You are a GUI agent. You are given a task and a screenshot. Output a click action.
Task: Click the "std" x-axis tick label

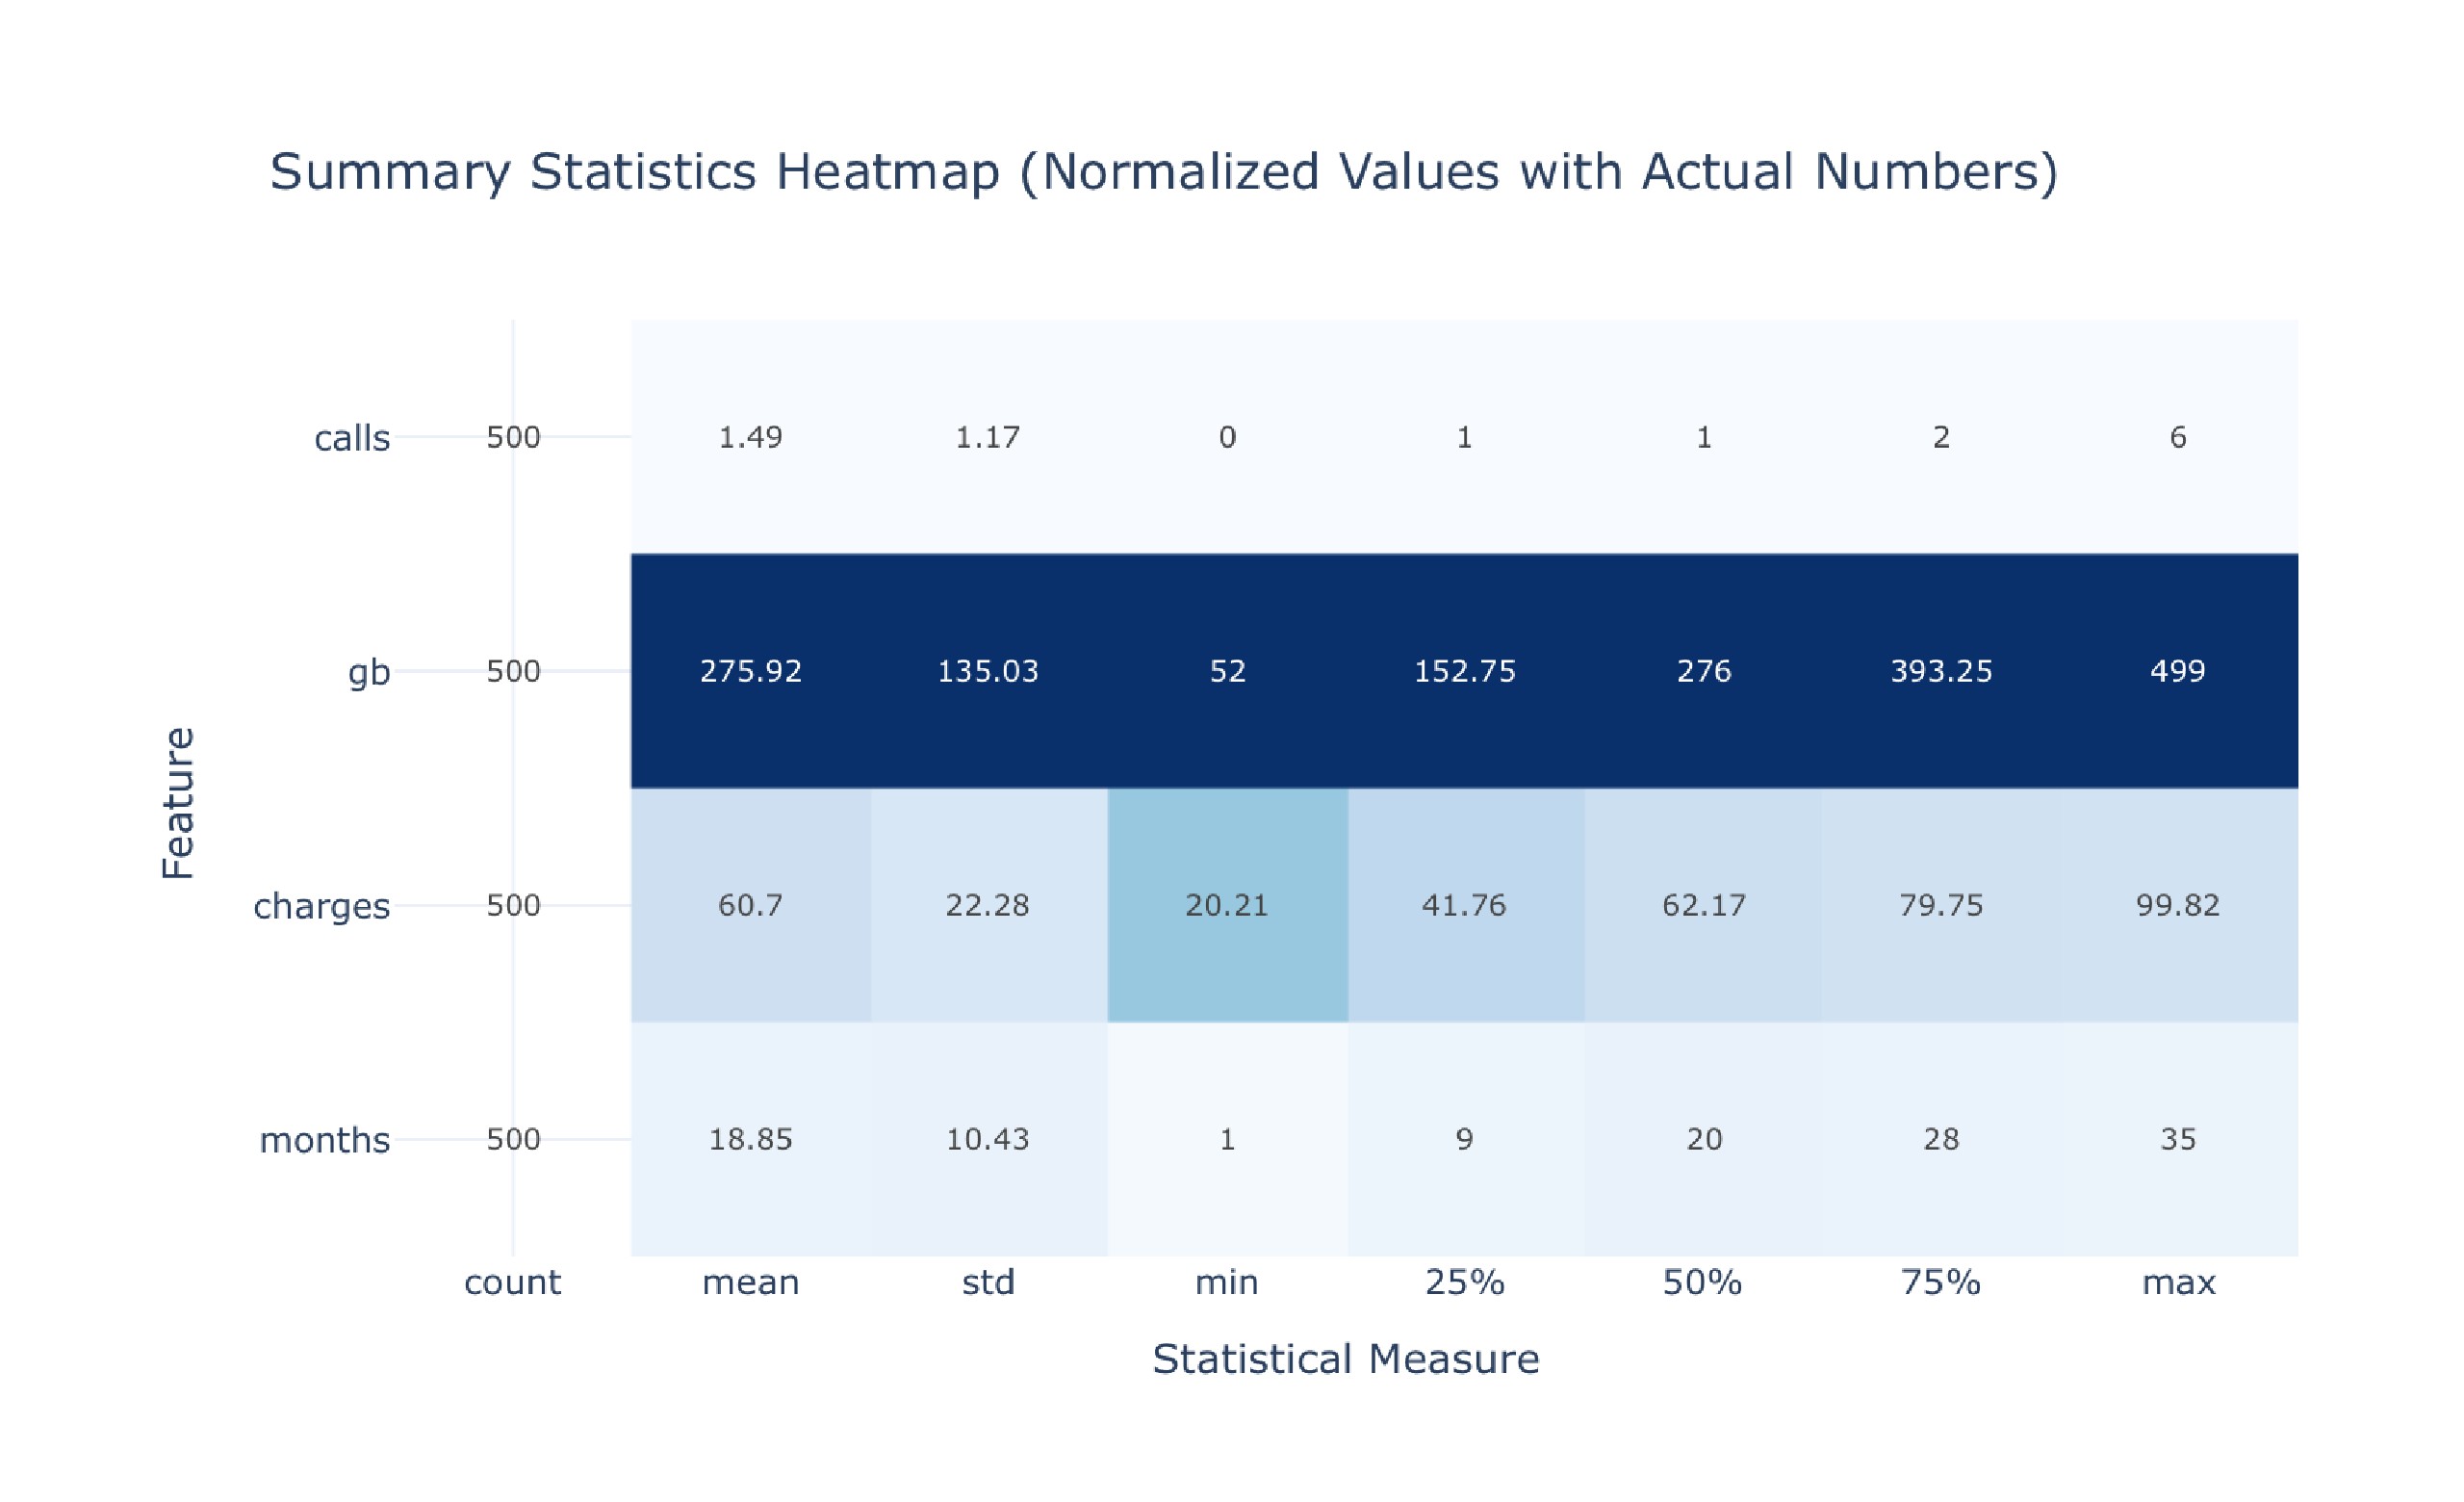(x=988, y=1282)
